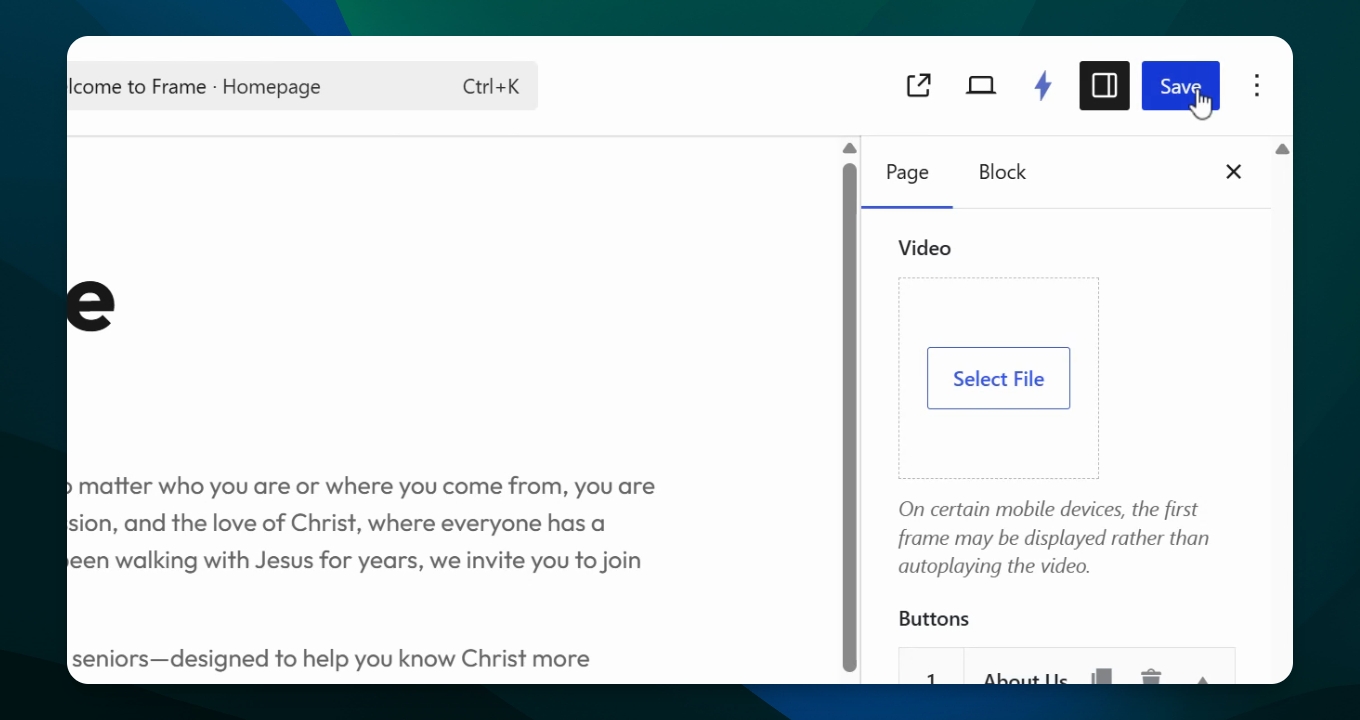Close the settings sidebar with the X

(1233, 172)
